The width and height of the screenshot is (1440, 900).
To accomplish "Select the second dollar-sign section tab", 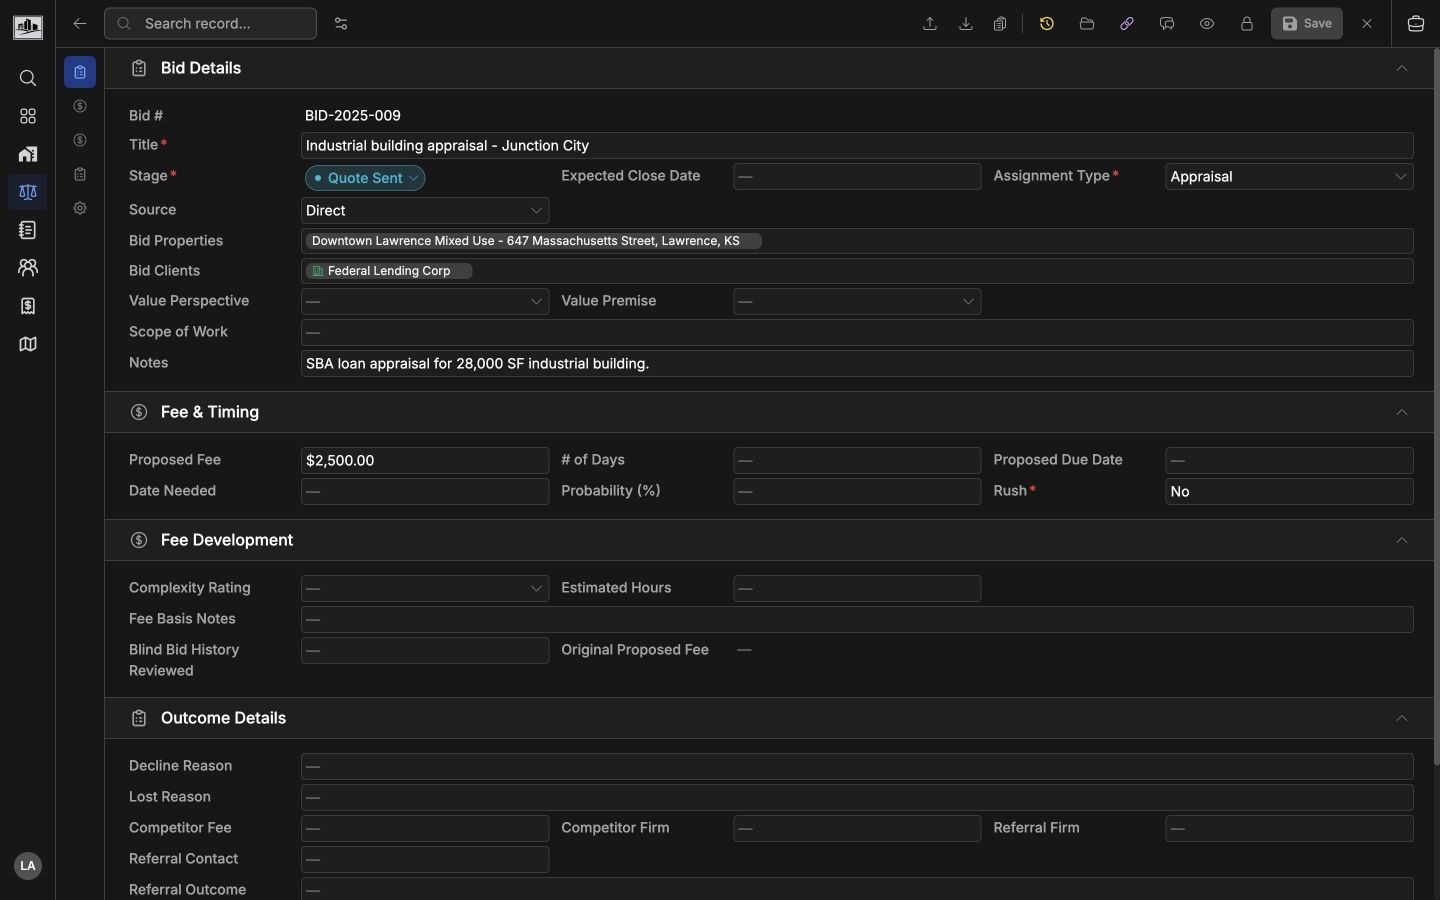I will pyautogui.click(x=80, y=141).
